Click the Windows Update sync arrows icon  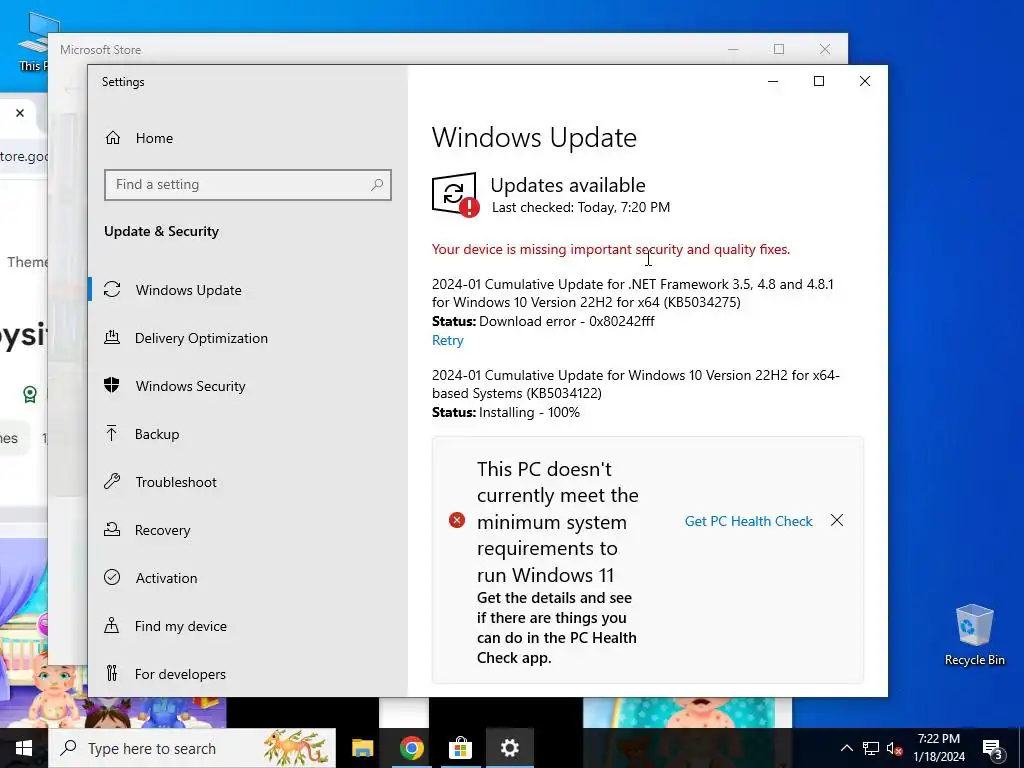coord(112,289)
